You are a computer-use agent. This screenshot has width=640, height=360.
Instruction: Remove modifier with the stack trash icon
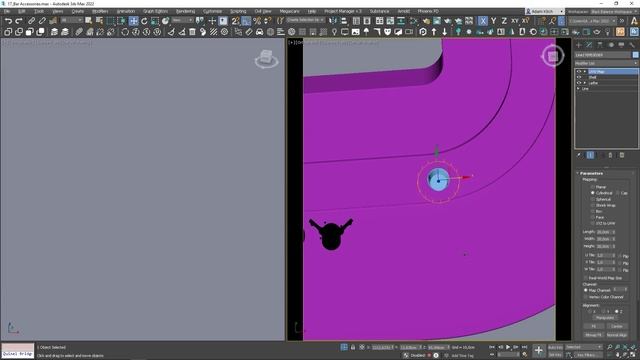610,155
